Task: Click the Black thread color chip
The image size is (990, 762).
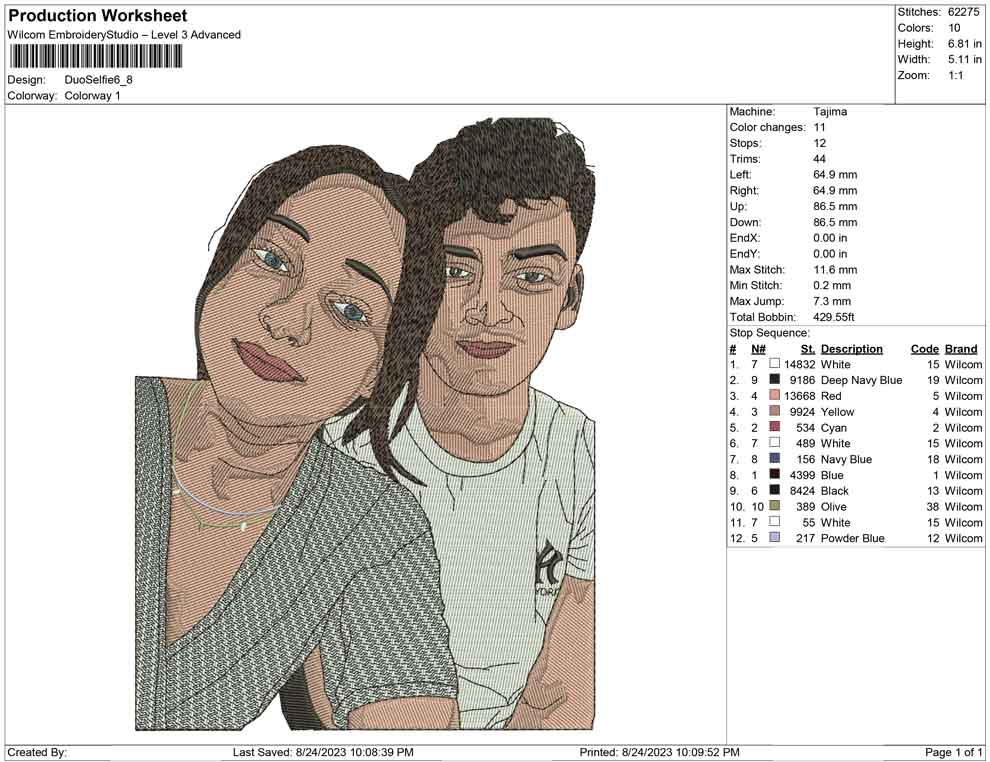Action: [x=773, y=490]
